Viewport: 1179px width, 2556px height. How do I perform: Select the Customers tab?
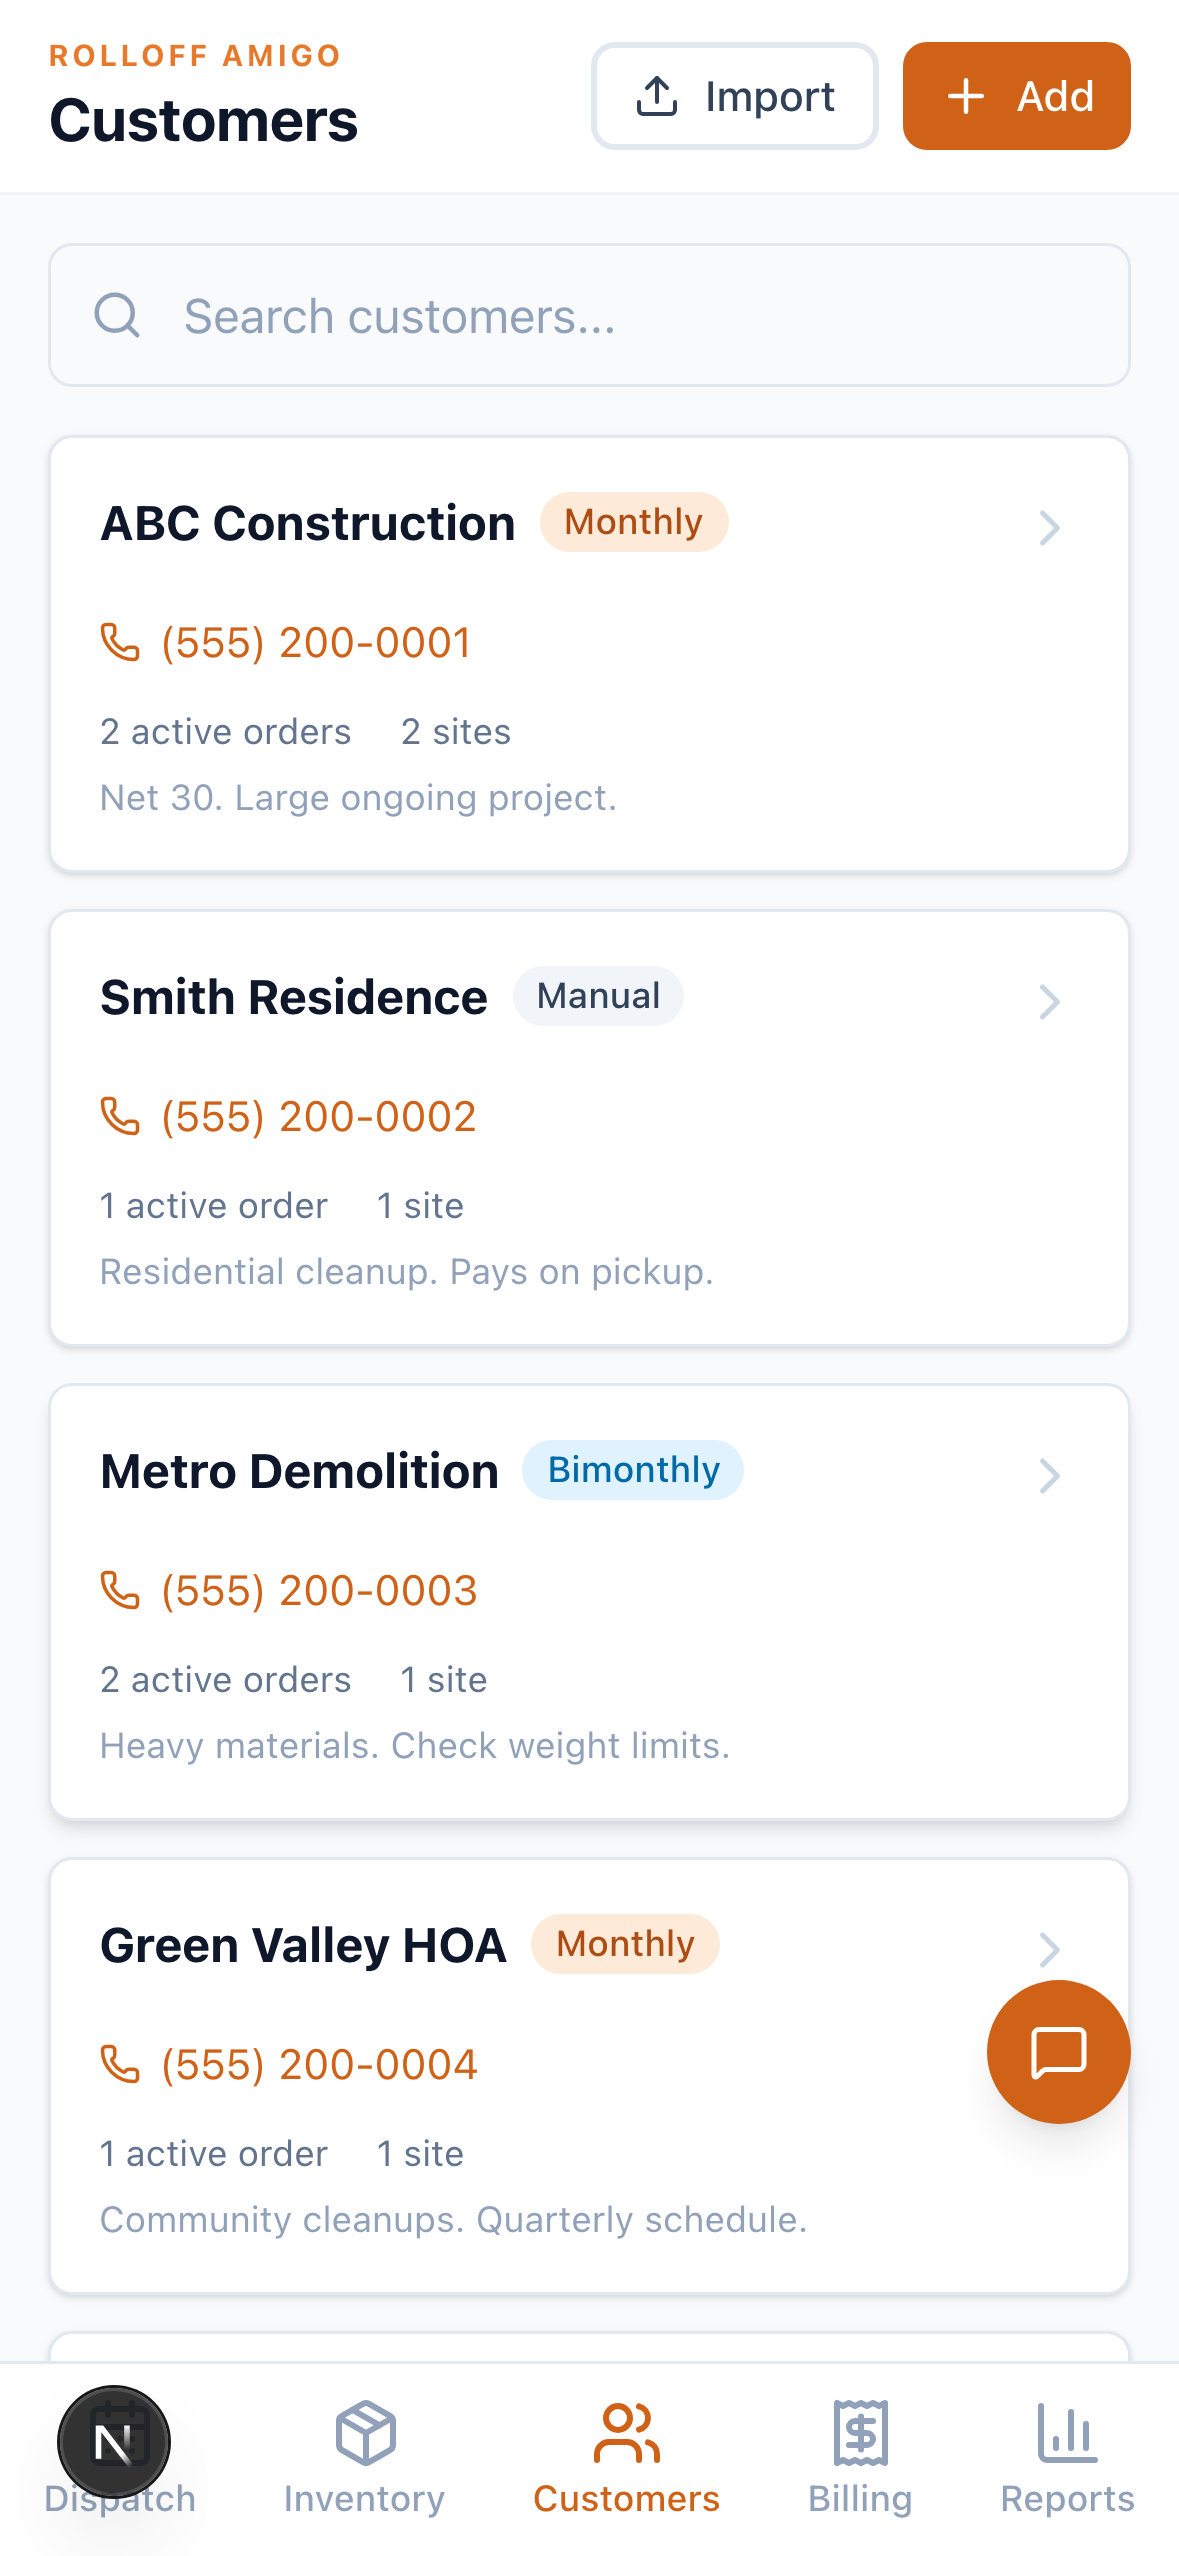[626, 2456]
